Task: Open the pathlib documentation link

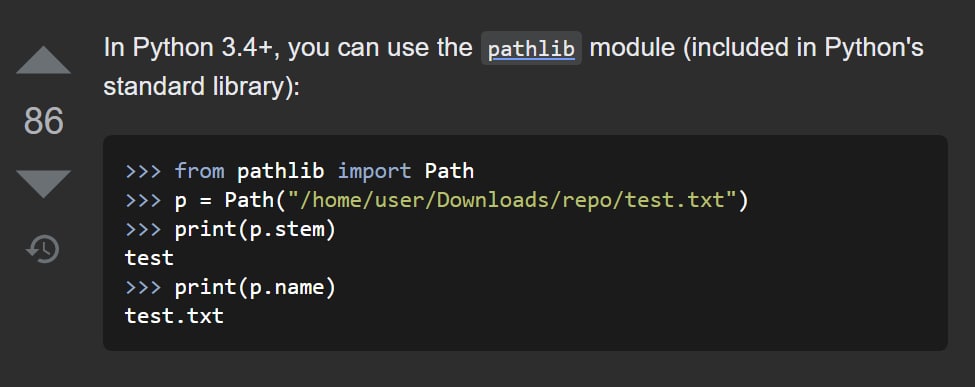Action: pyautogui.click(x=532, y=49)
